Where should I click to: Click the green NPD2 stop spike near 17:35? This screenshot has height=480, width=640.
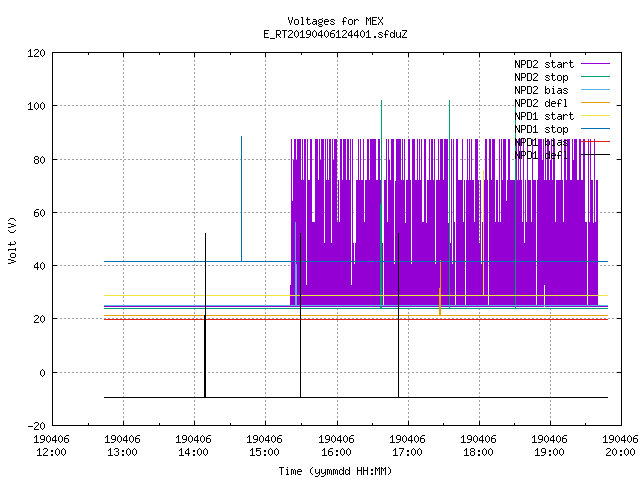pos(450,204)
